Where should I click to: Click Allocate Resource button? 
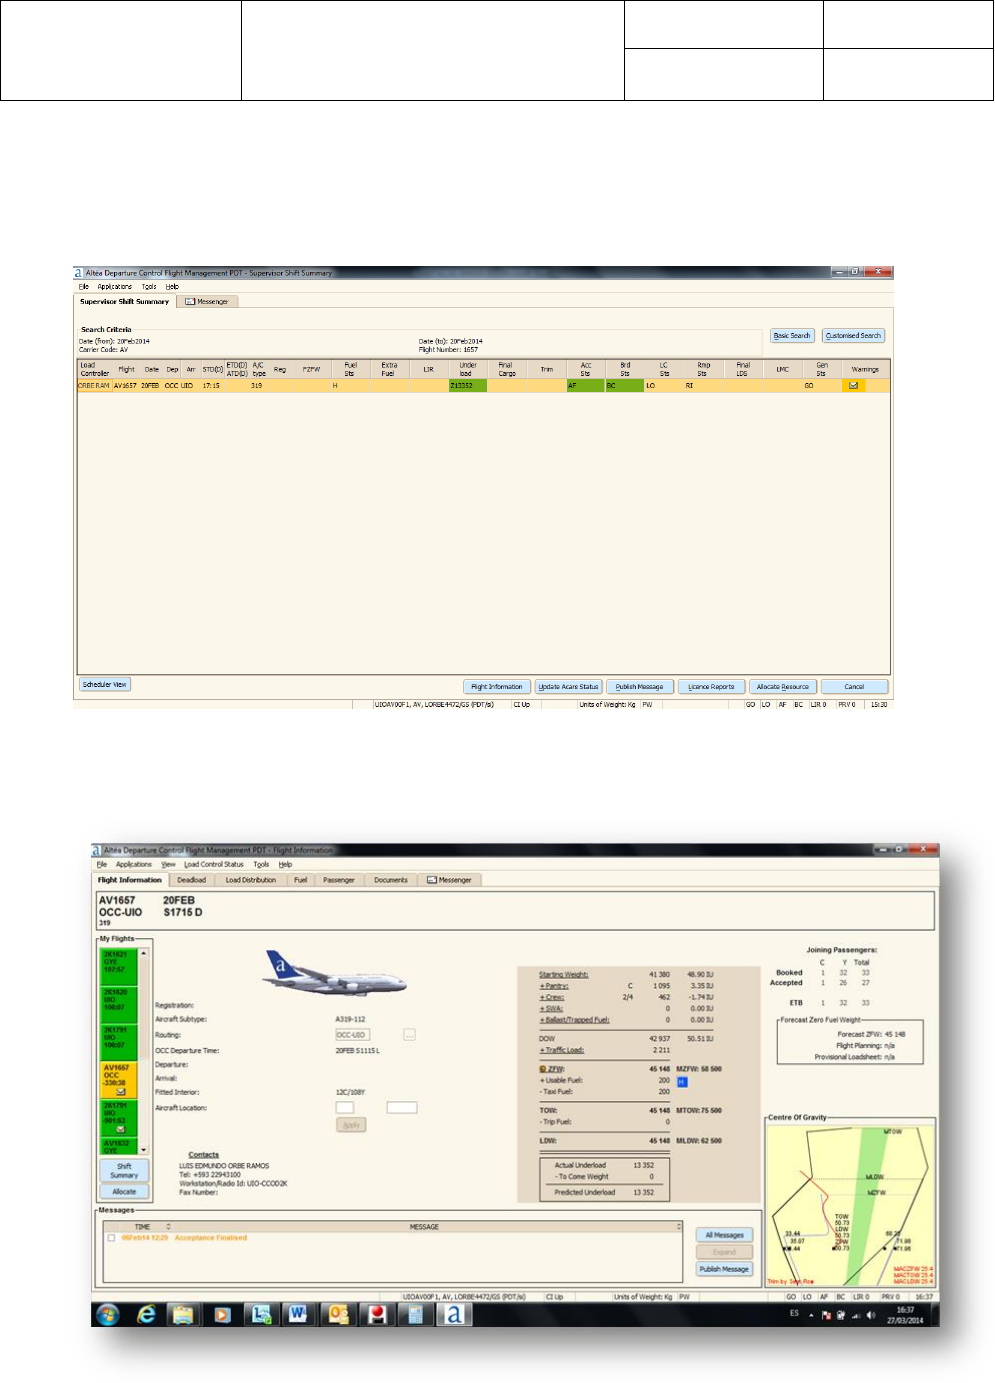783,687
